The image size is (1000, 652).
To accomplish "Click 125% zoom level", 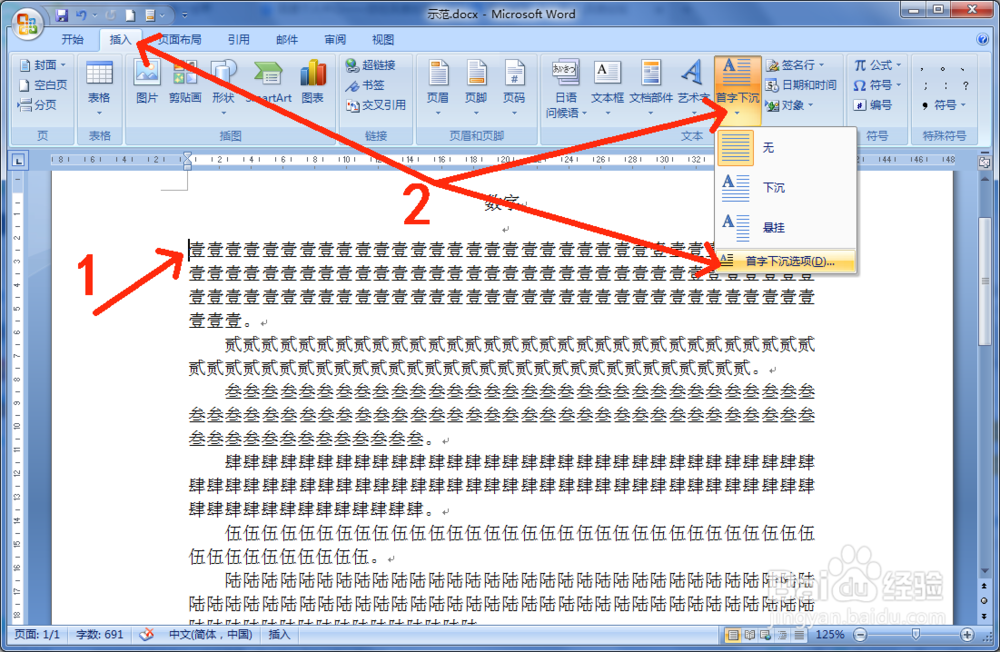I will pyautogui.click(x=830, y=635).
